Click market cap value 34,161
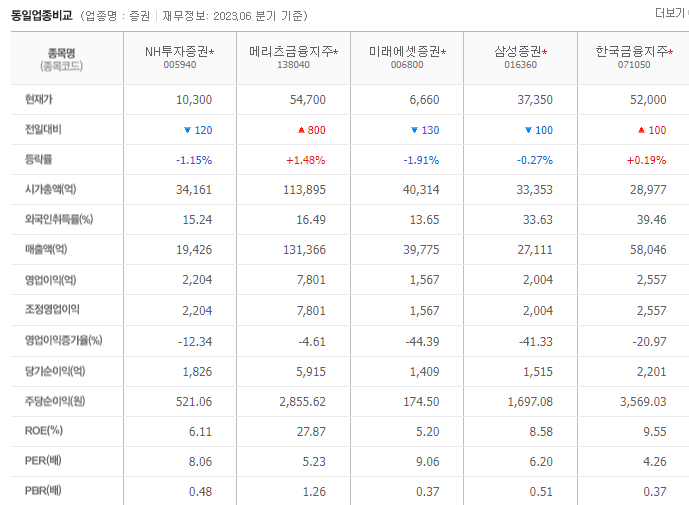 click(x=194, y=190)
